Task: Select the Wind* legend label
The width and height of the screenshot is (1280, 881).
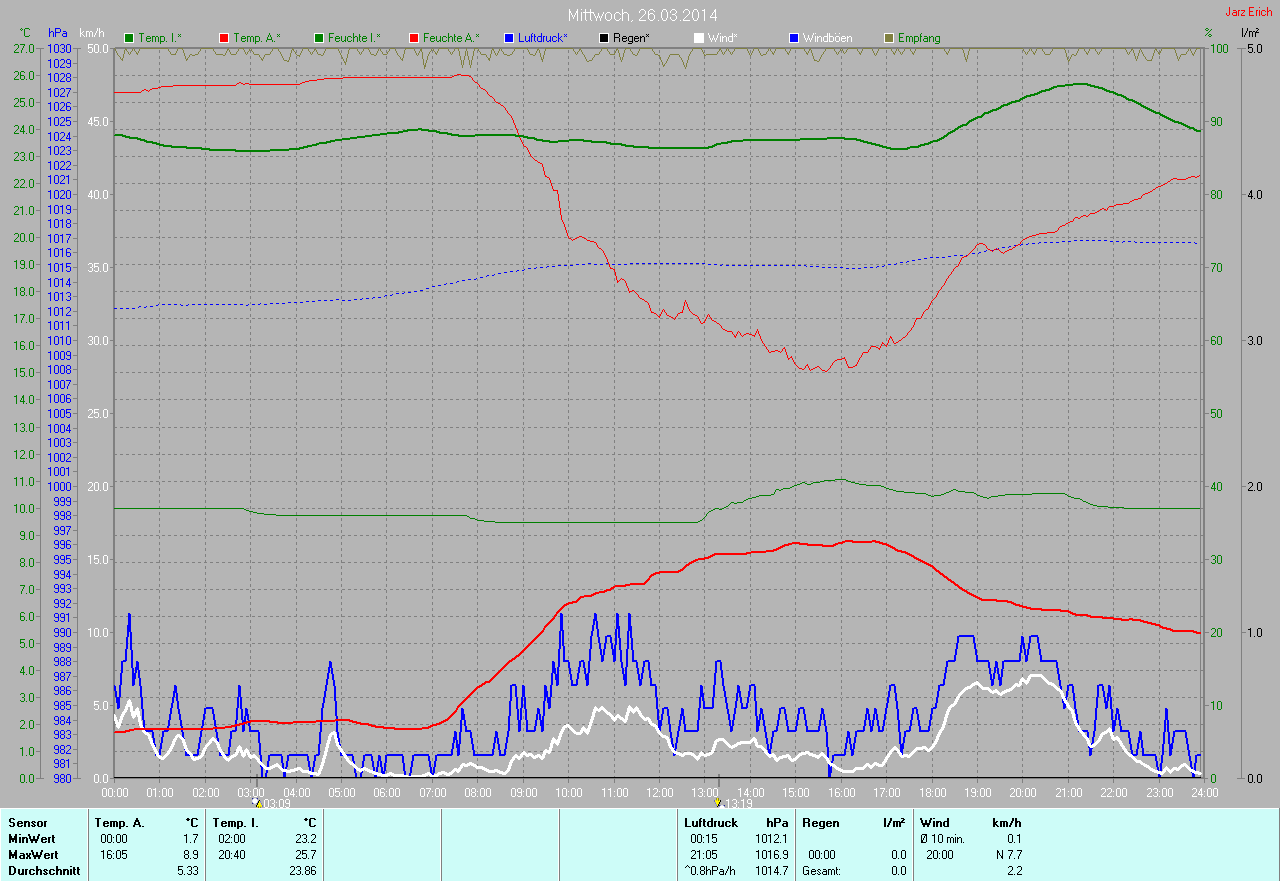Action: [723, 38]
